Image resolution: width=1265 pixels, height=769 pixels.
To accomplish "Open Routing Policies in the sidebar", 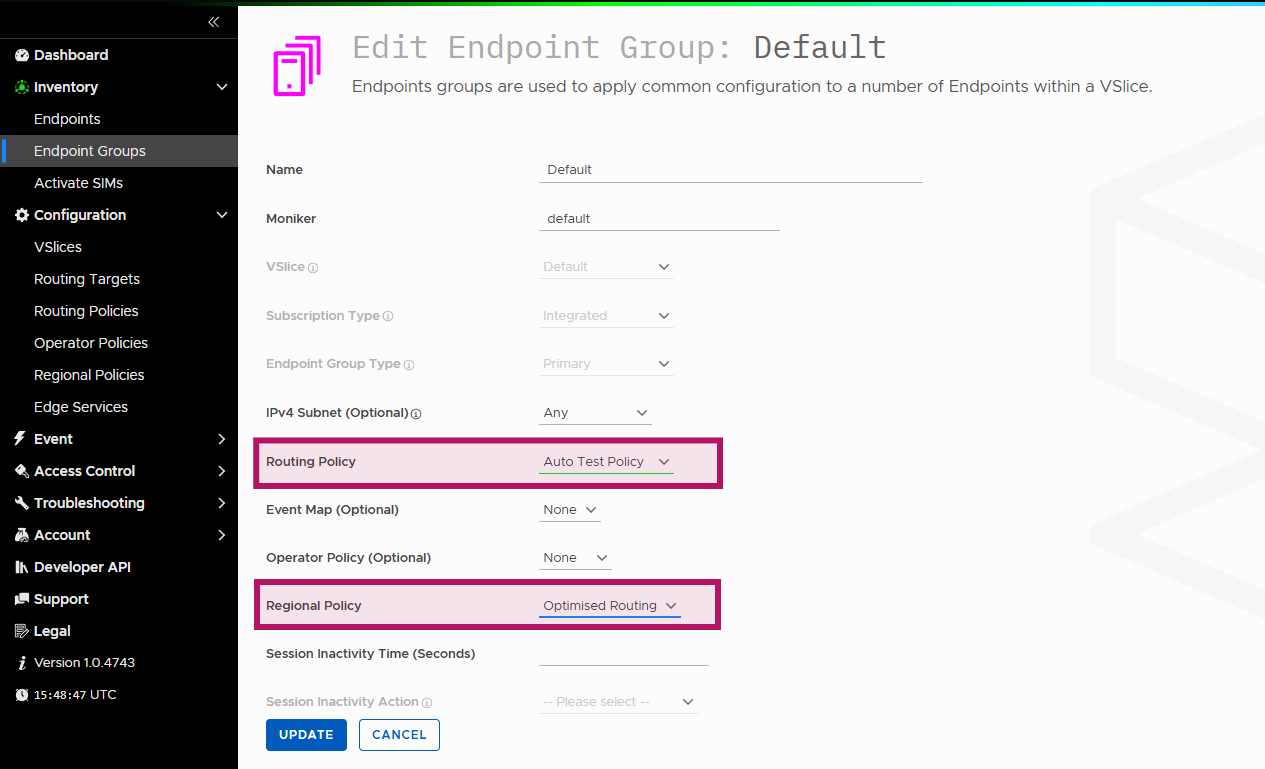I will (x=86, y=311).
